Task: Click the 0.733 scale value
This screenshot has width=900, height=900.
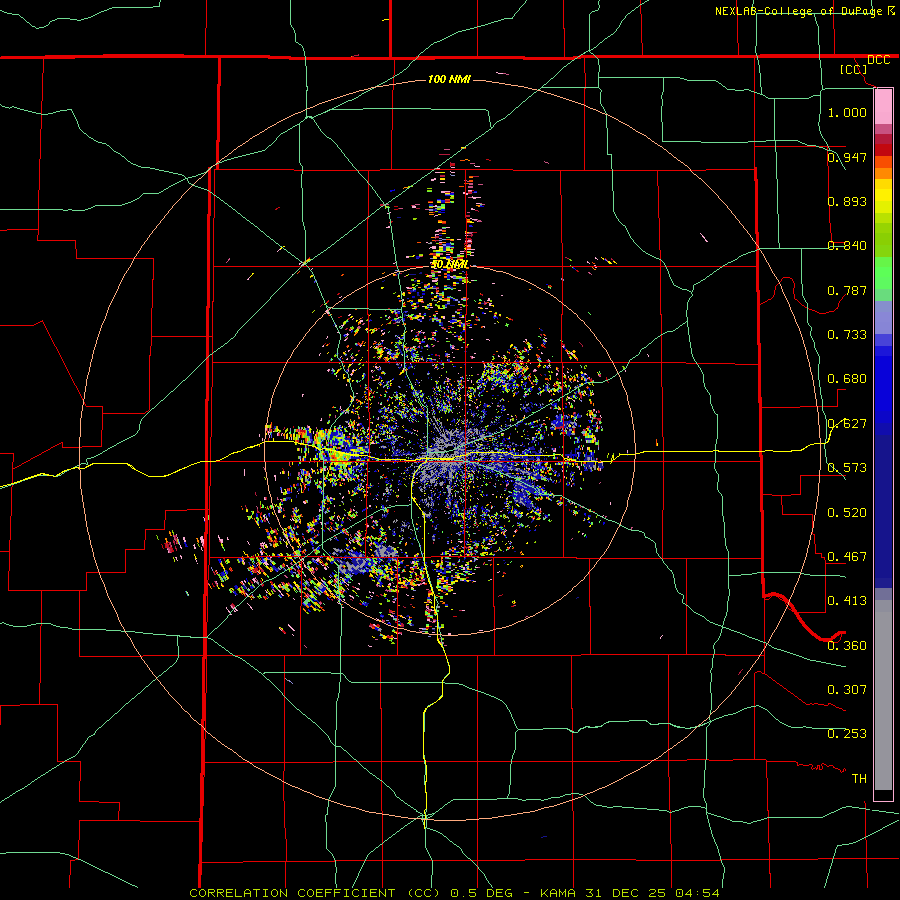Action: click(x=847, y=335)
